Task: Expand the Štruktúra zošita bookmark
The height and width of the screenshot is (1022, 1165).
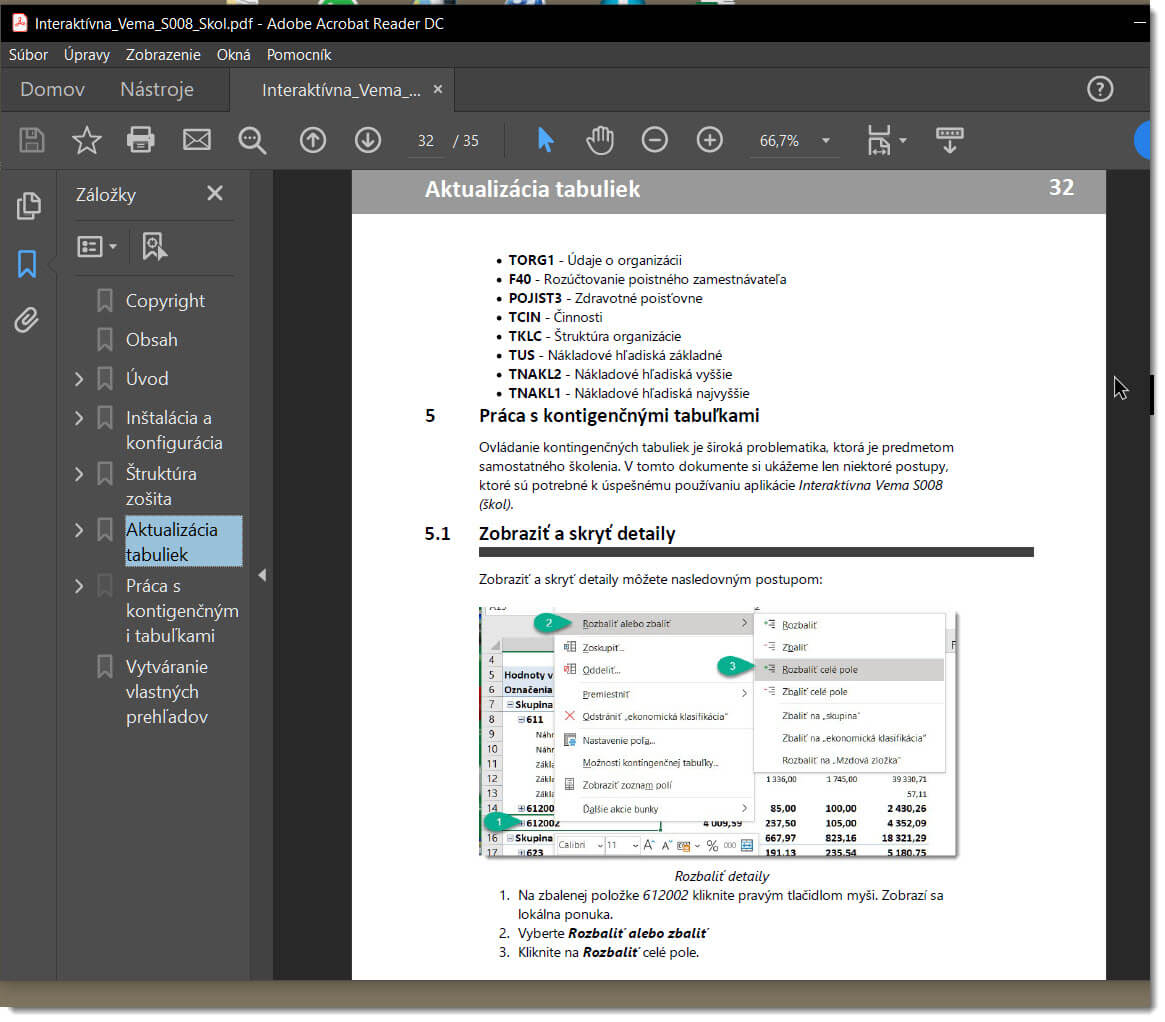Action: point(79,474)
